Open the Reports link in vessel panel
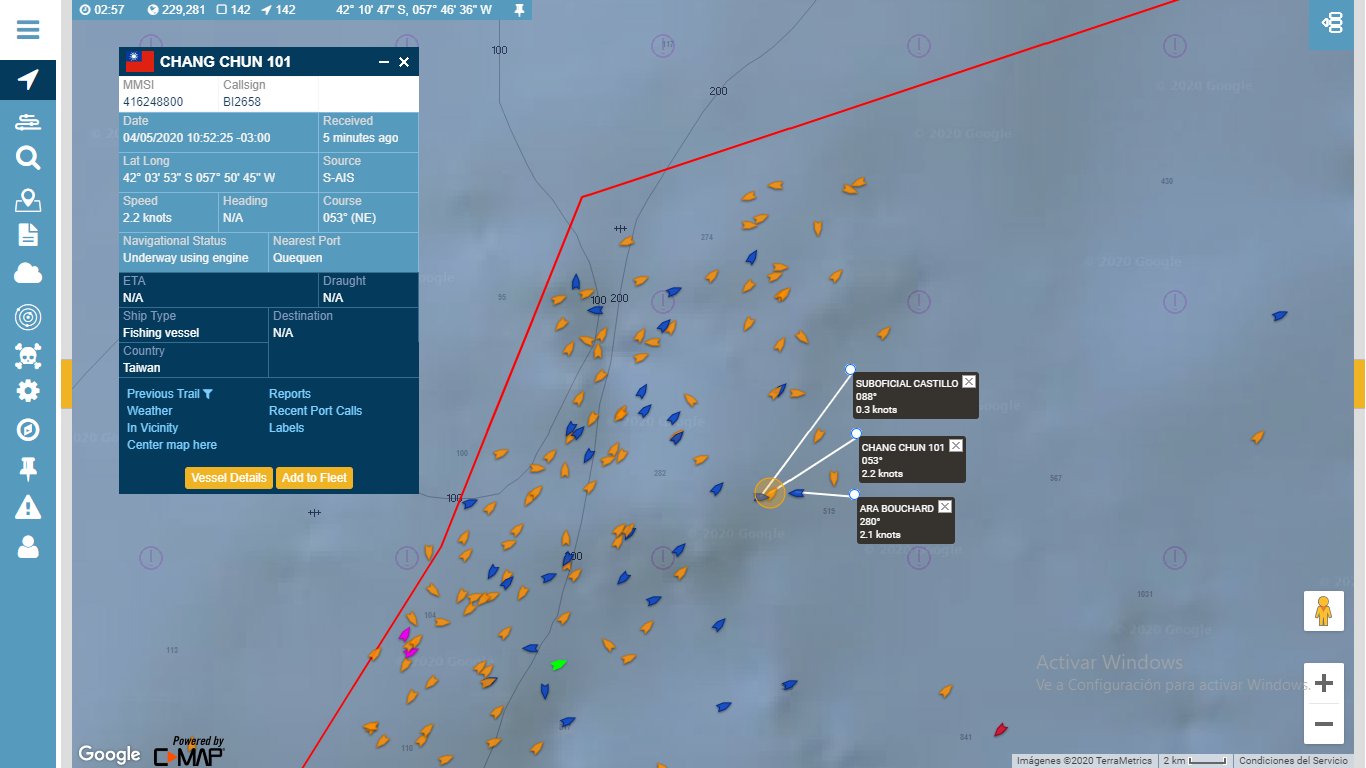 (x=290, y=394)
